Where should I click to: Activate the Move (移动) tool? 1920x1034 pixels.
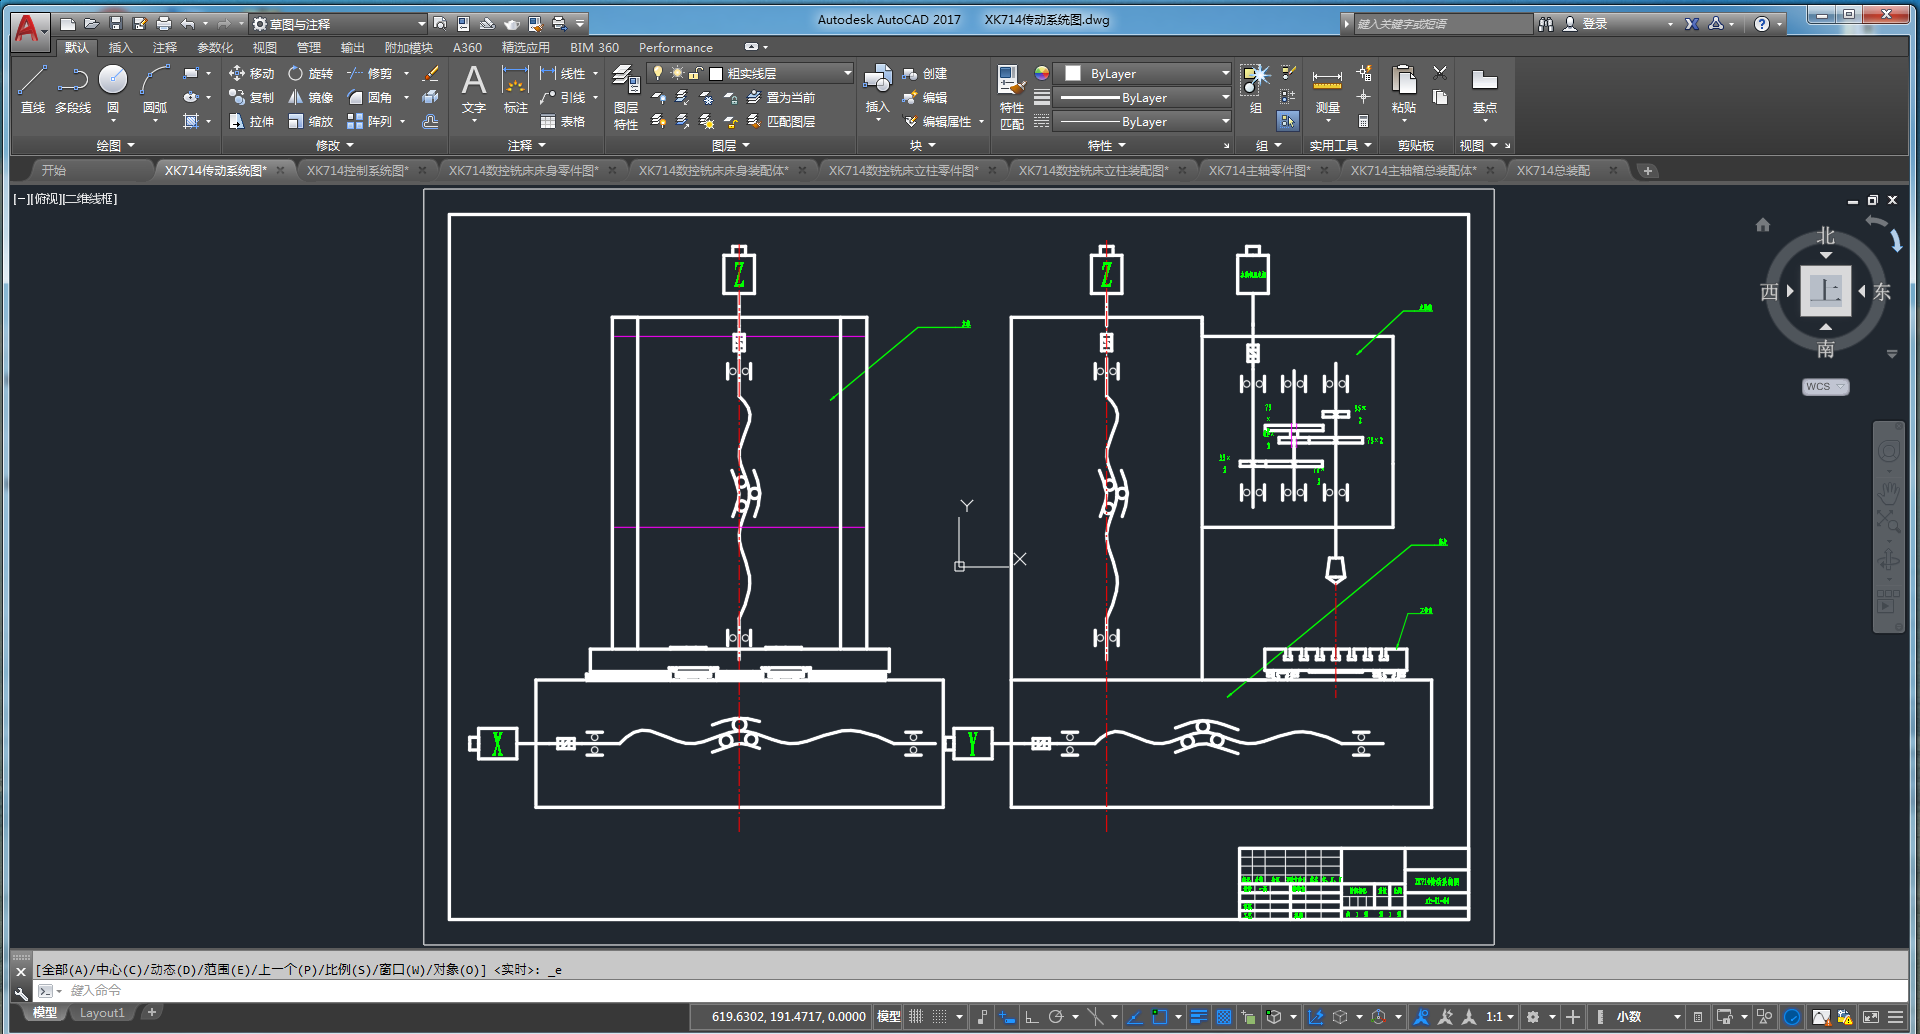(251, 74)
